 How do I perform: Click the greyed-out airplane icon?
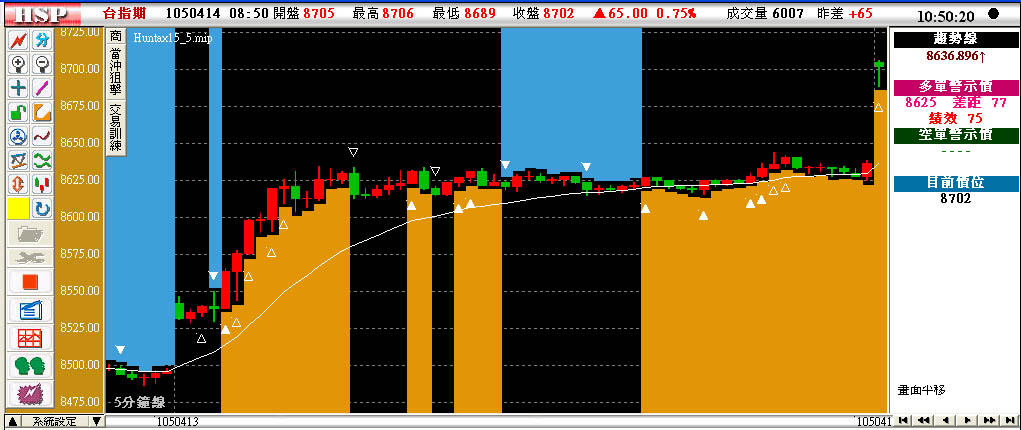click(31, 257)
